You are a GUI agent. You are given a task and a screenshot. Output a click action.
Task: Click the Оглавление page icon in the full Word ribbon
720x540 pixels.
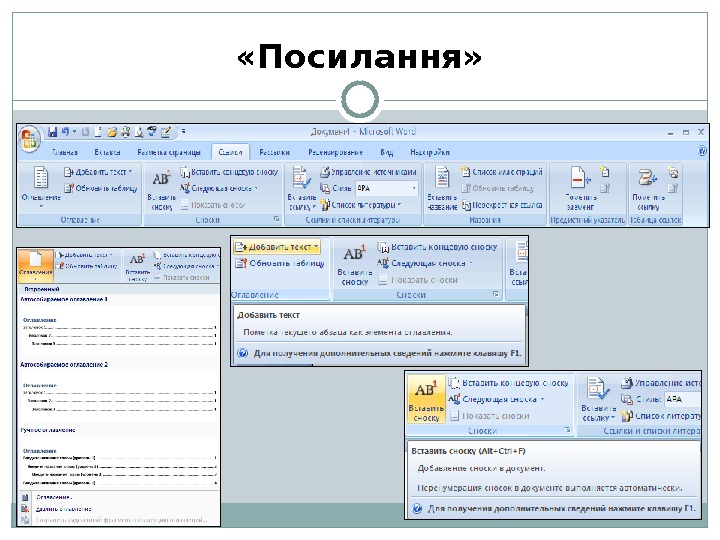click(41, 177)
